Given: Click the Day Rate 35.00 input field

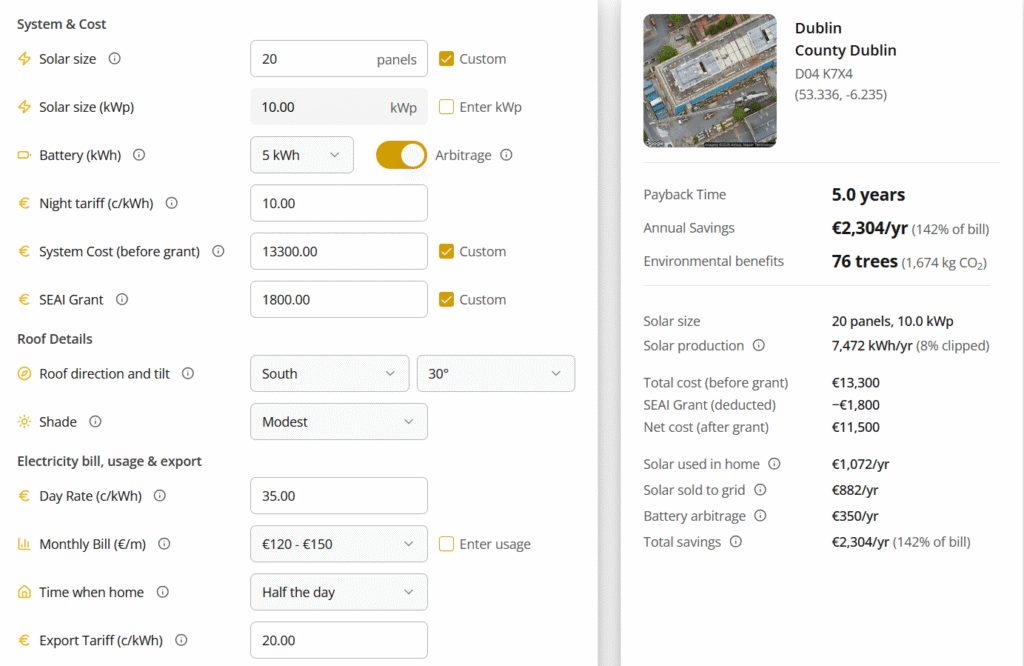Looking at the screenshot, I should 338,496.
